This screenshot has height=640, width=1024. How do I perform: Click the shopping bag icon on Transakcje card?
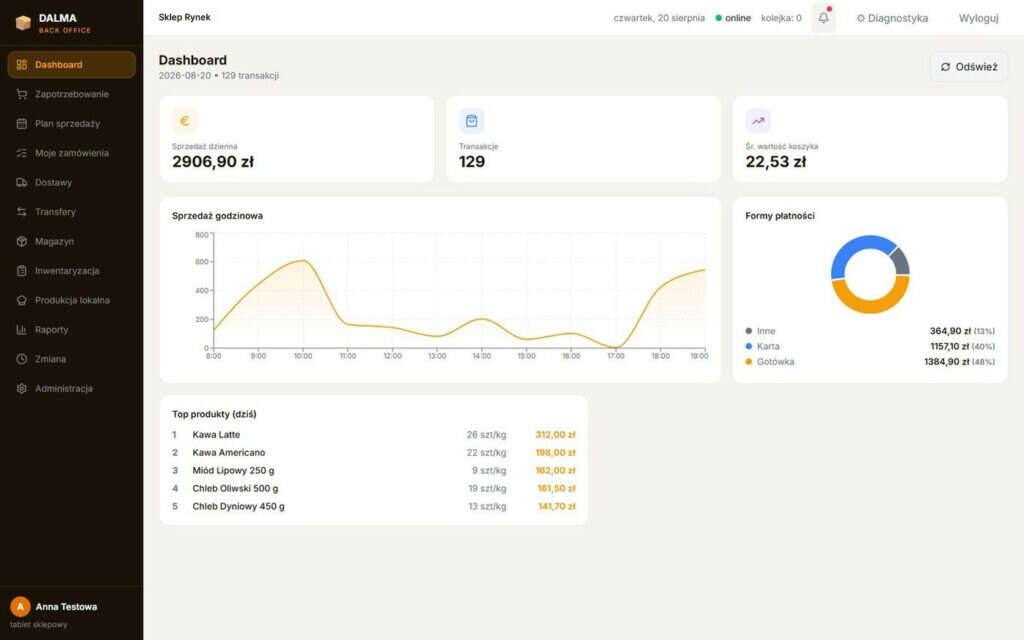(x=472, y=121)
